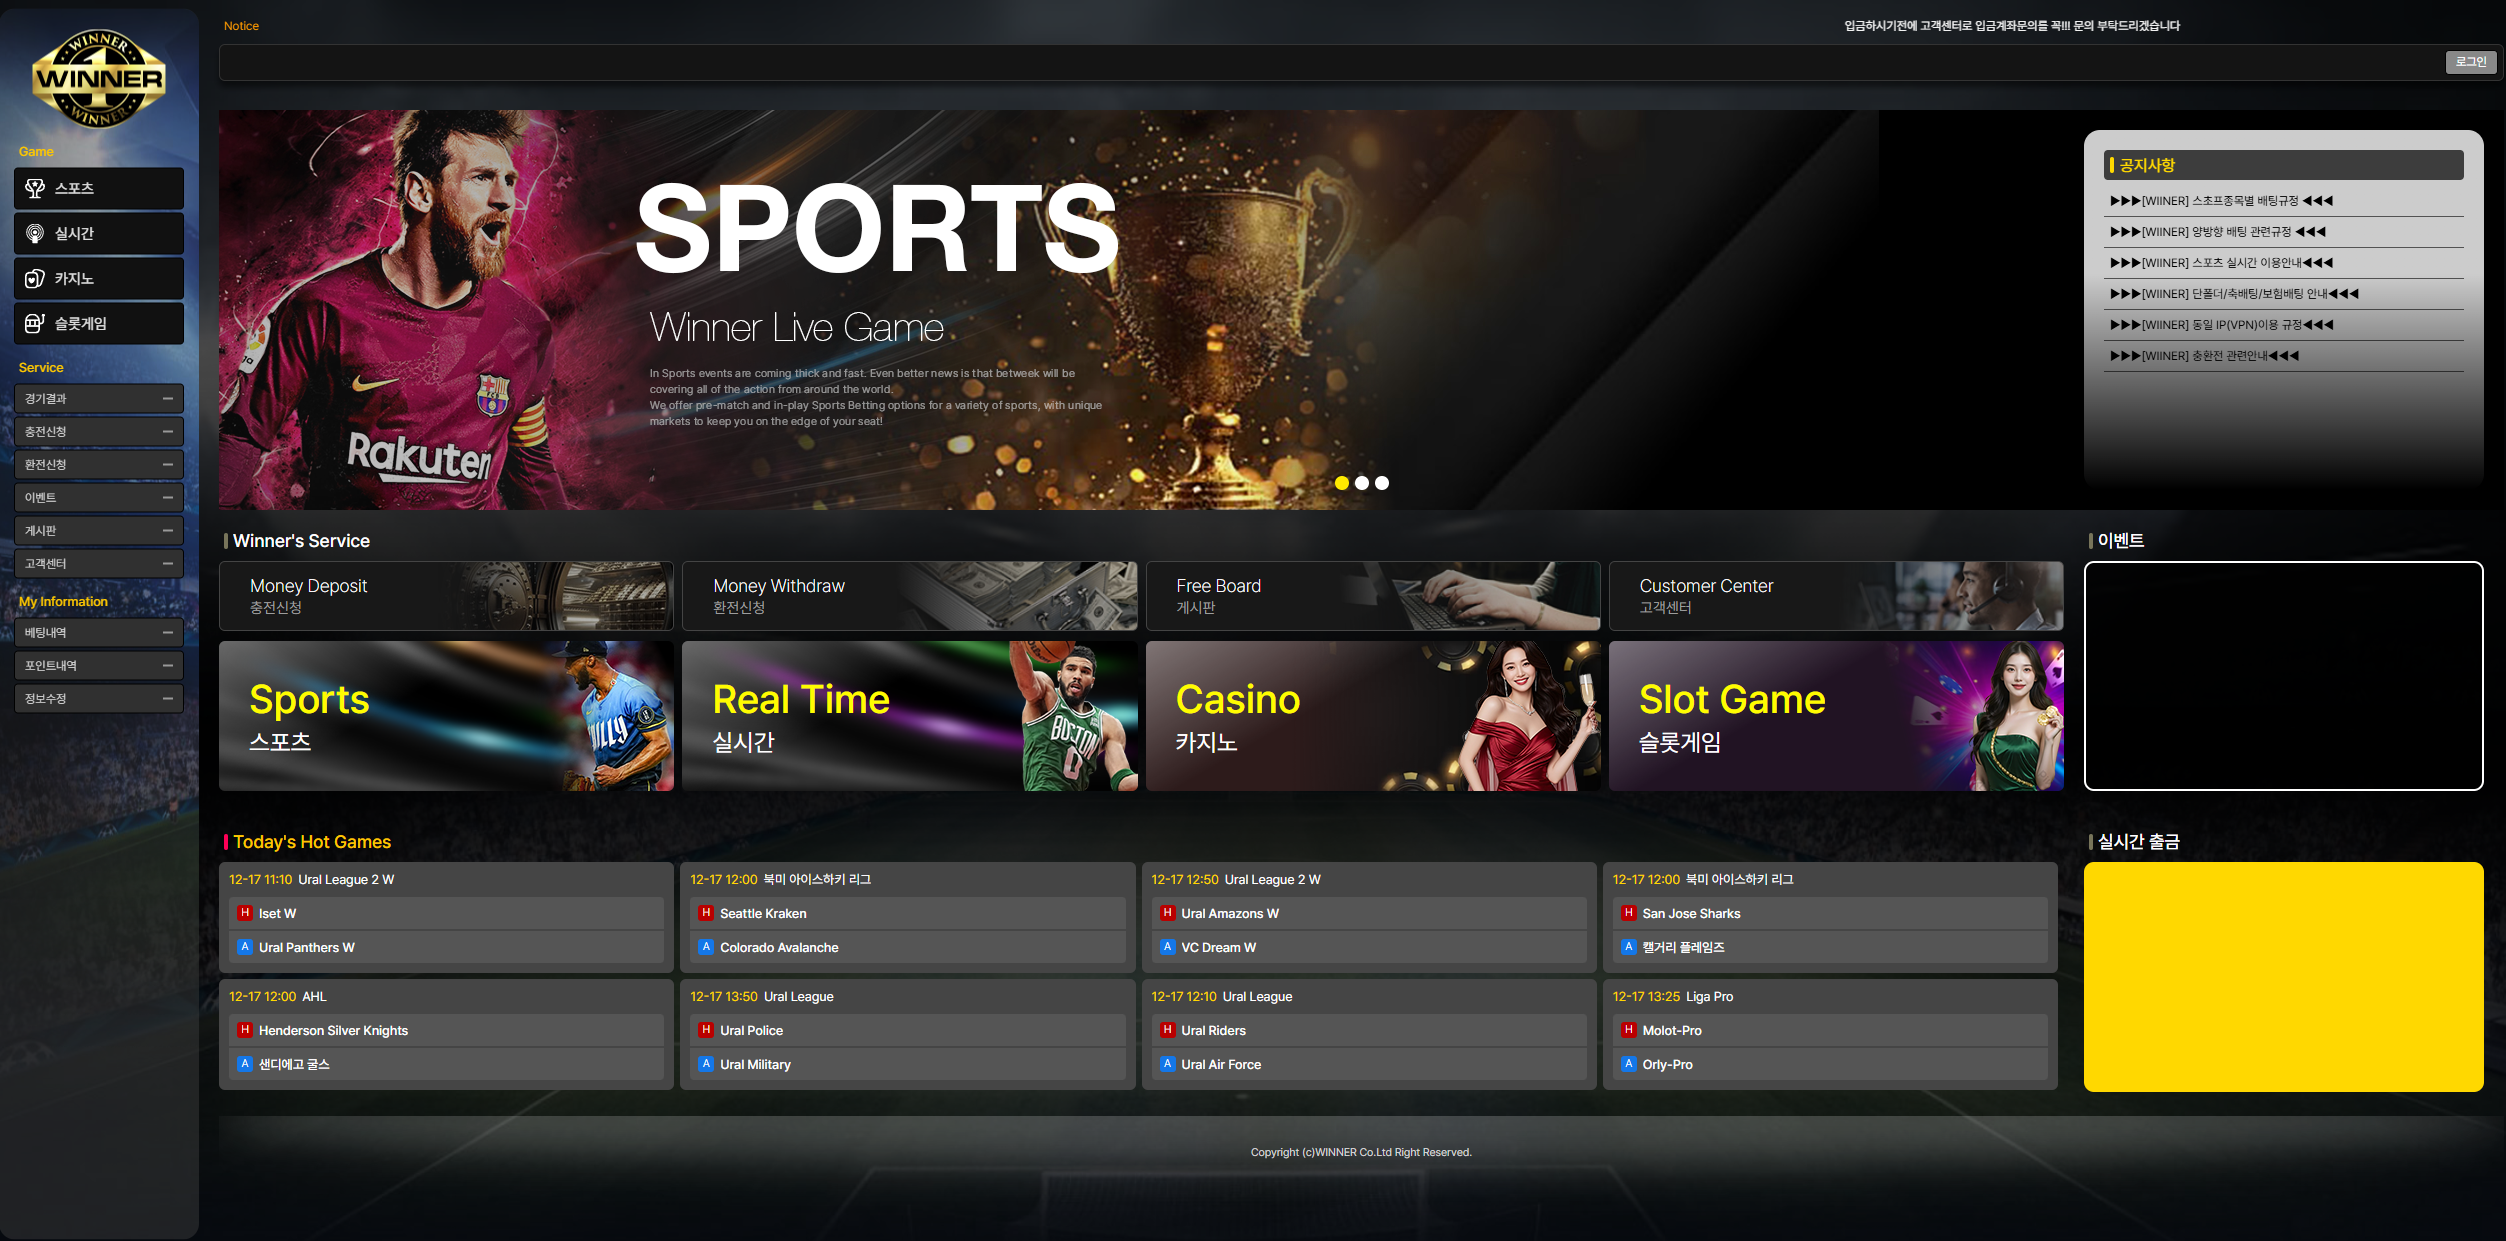Open the 스포츠 trophy icon menu

pyautogui.click(x=35, y=188)
